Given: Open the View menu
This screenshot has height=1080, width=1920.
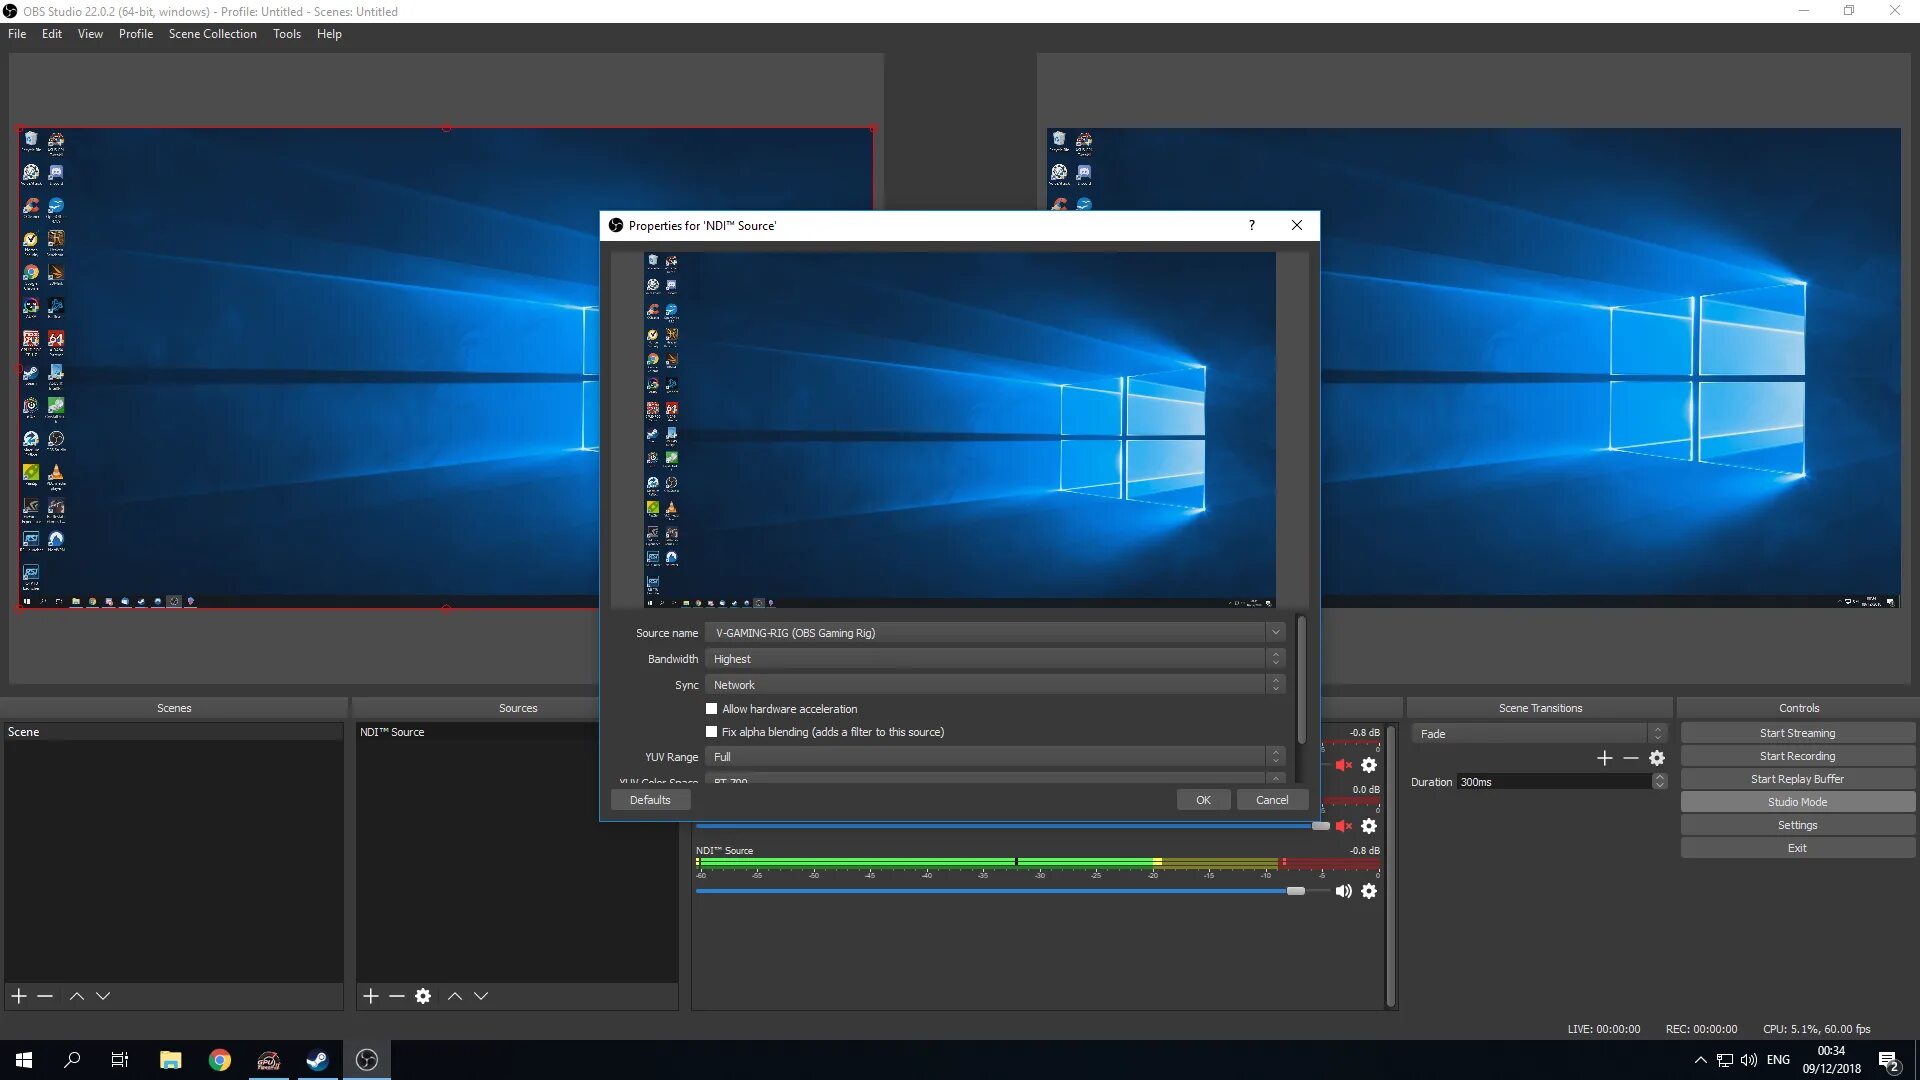Looking at the screenshot, I should click(x=88, y=33).
